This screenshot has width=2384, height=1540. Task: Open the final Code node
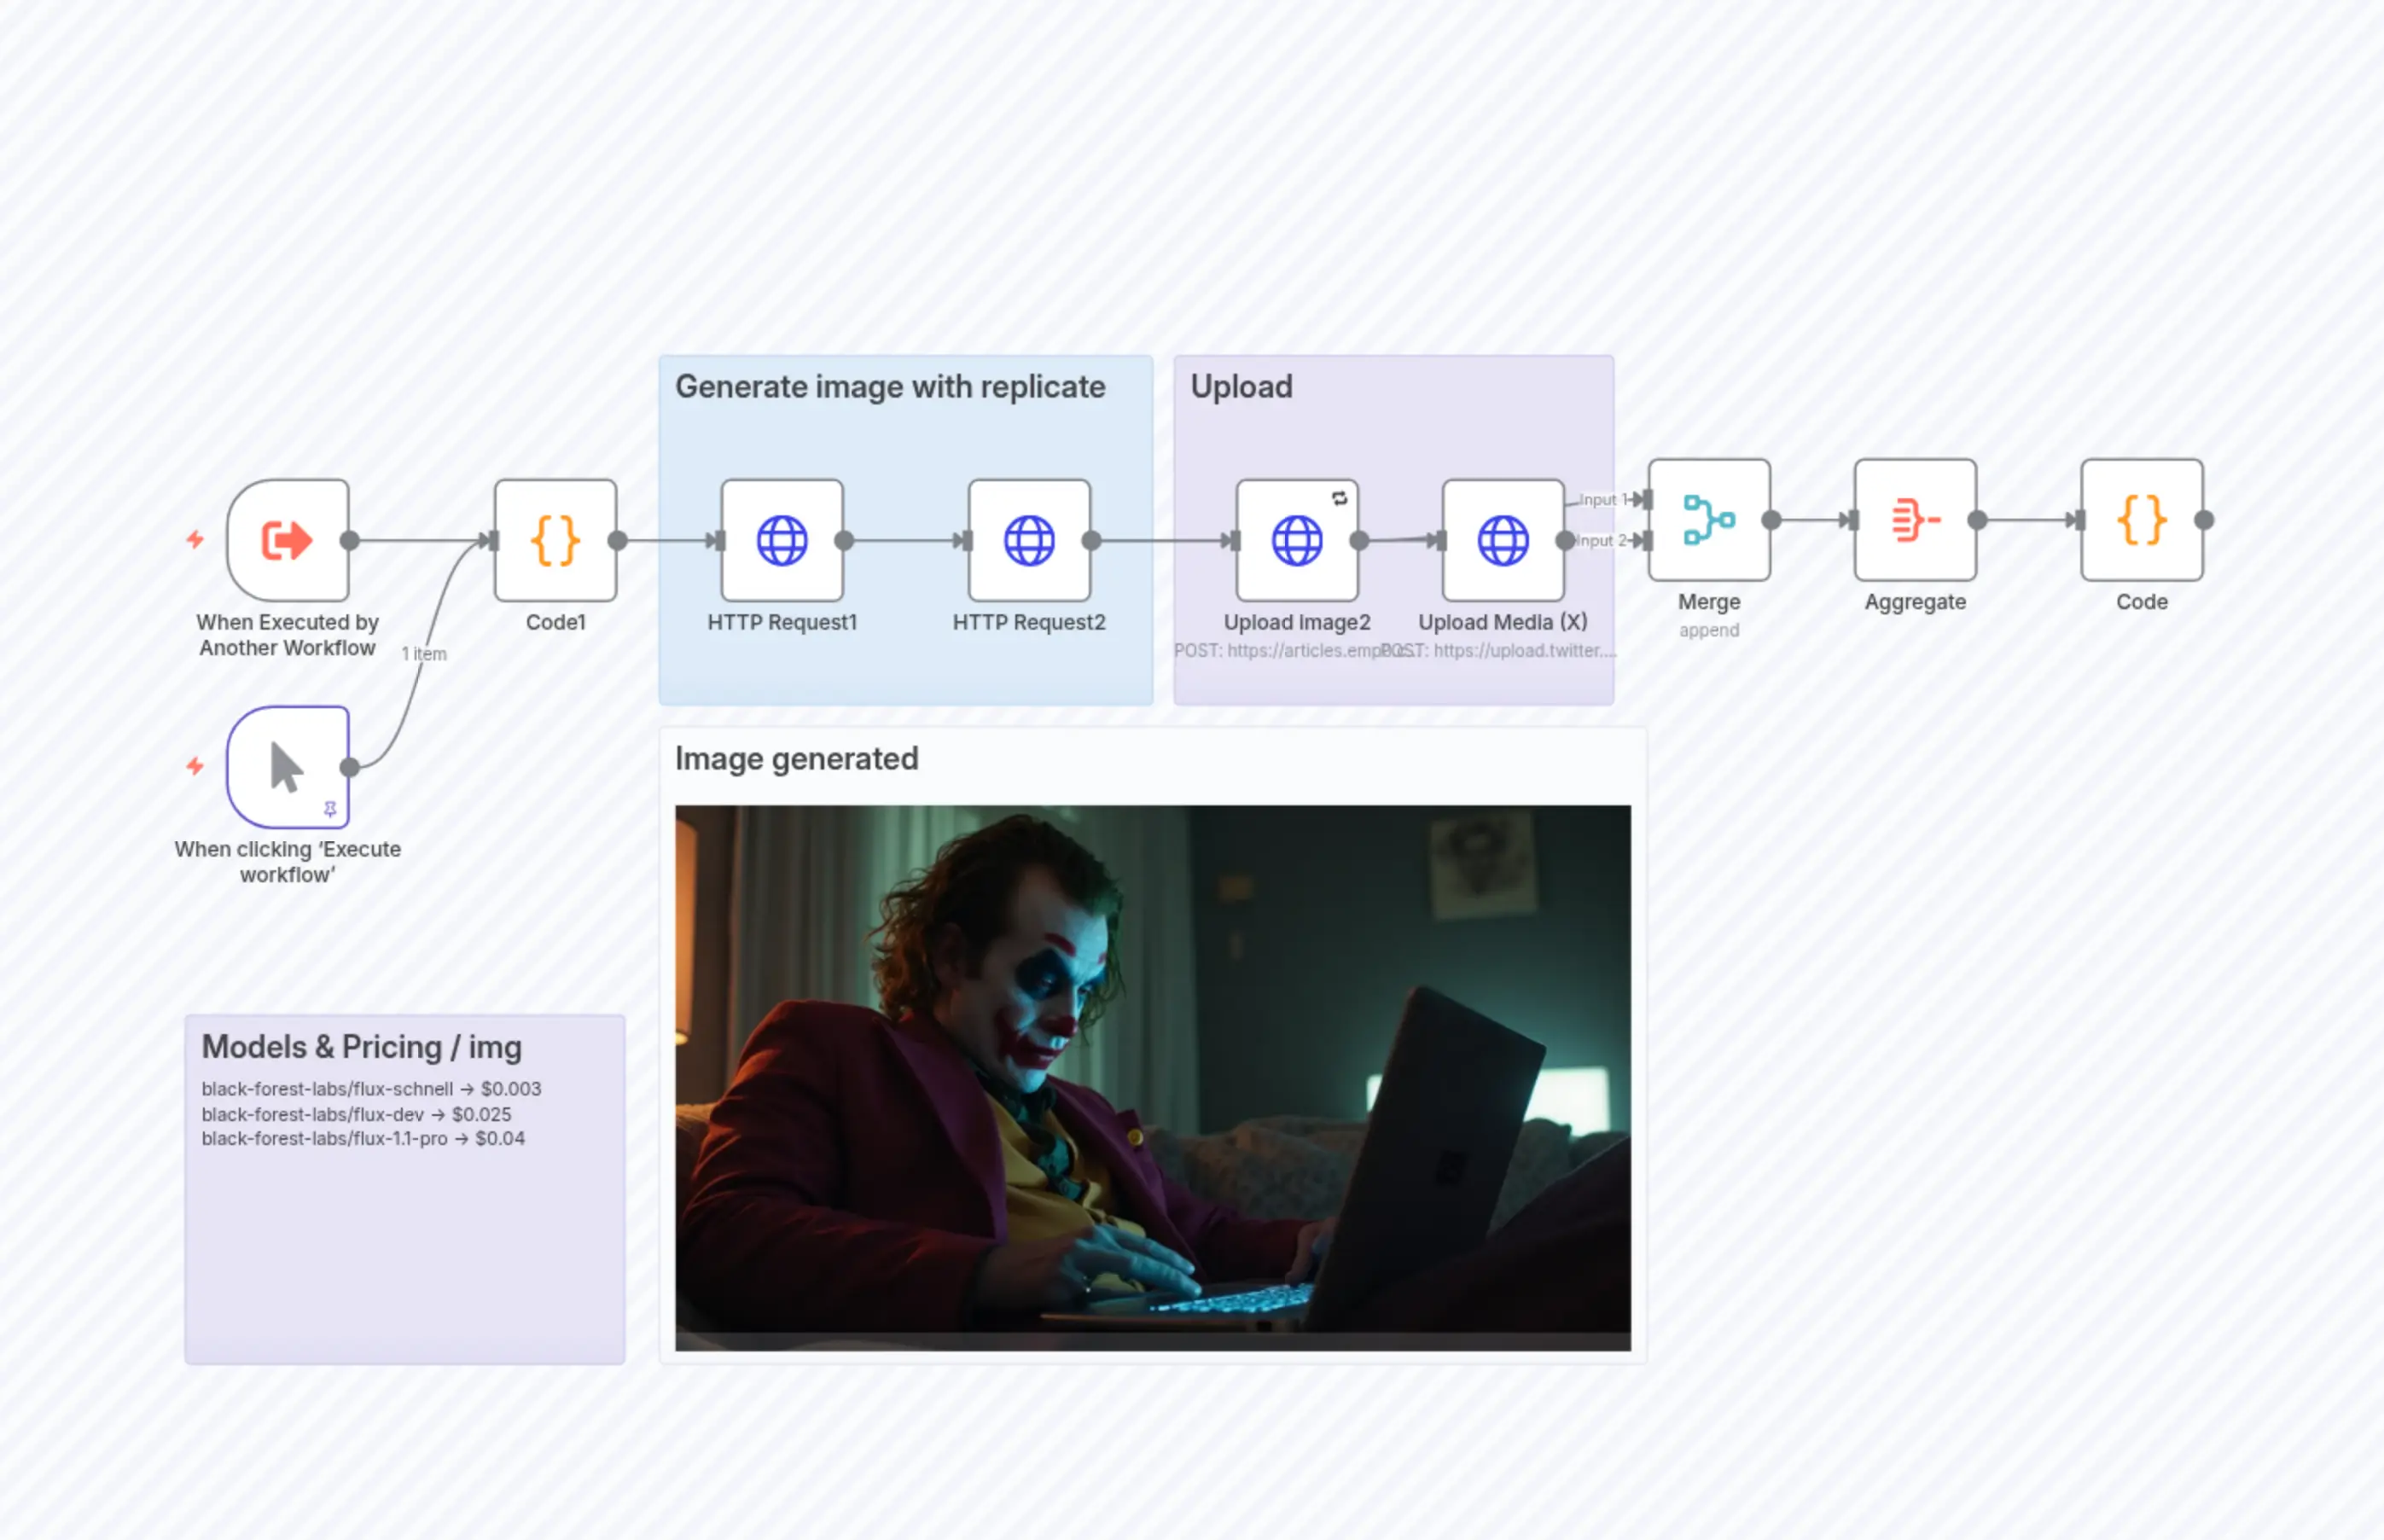click(x=2139, y=520)
